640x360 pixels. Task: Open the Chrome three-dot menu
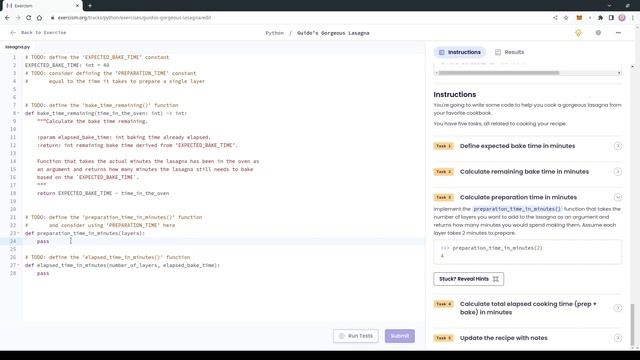(x=633, y=18)
